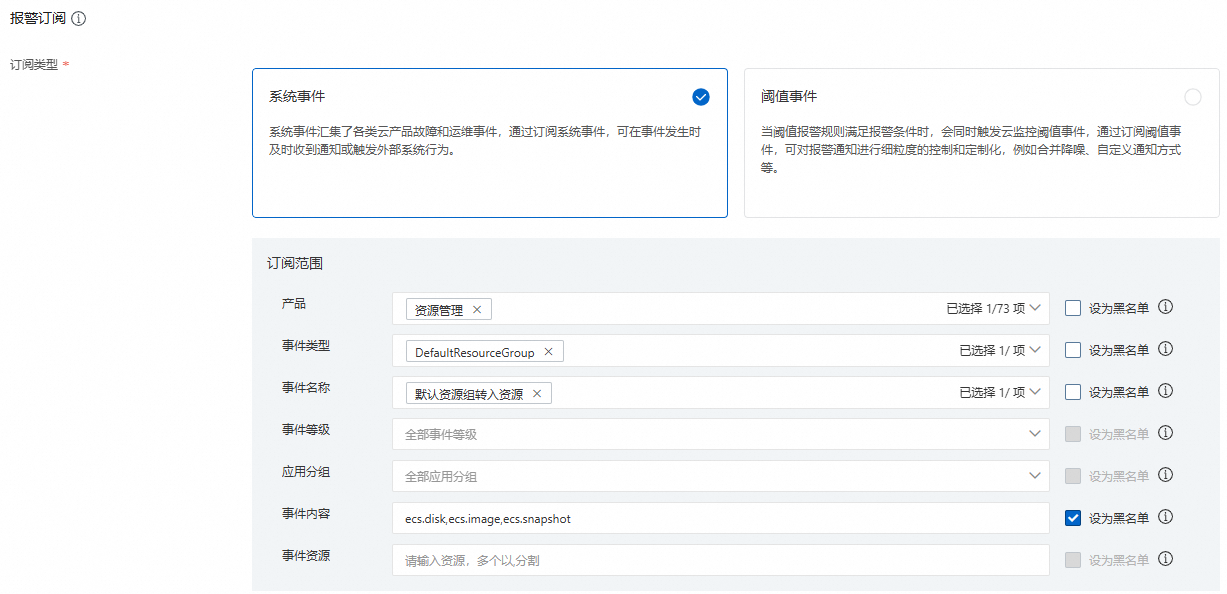Click info icon in the 事件类型 row
The height and width of the screenshot is (594, 1227).
[x=1165, y=349]
